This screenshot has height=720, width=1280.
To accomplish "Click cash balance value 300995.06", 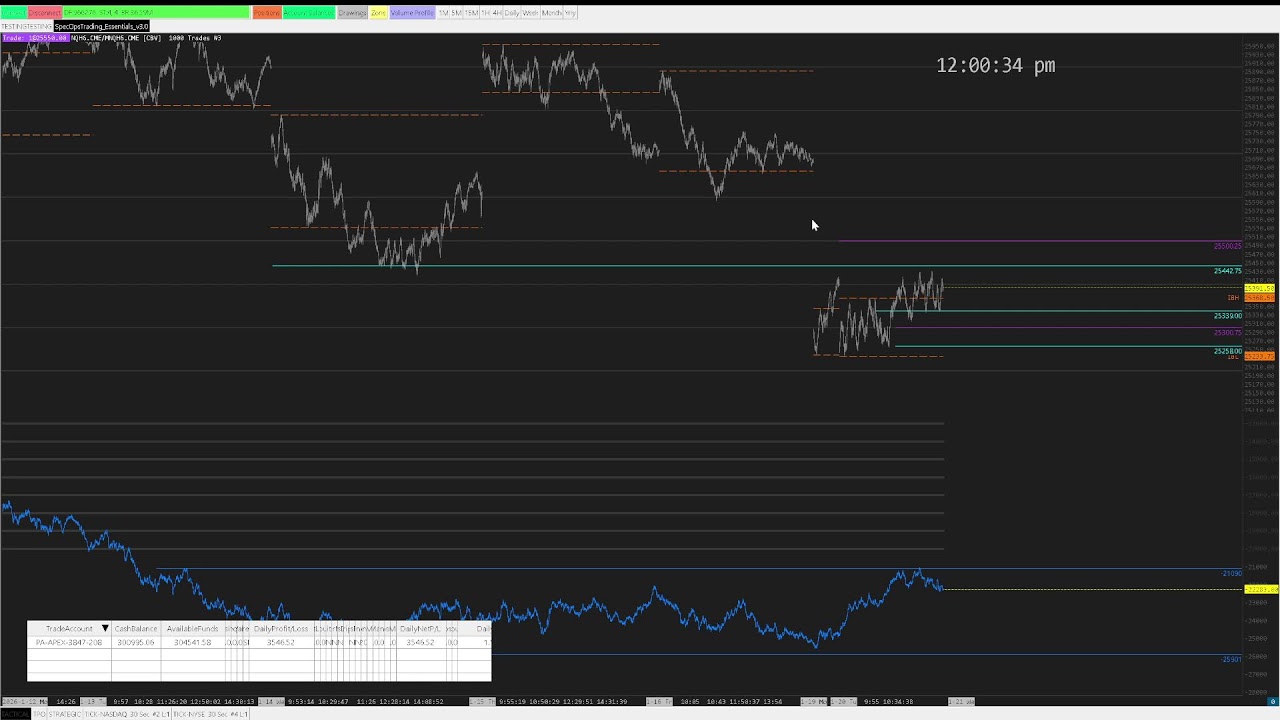I will 136,643.
